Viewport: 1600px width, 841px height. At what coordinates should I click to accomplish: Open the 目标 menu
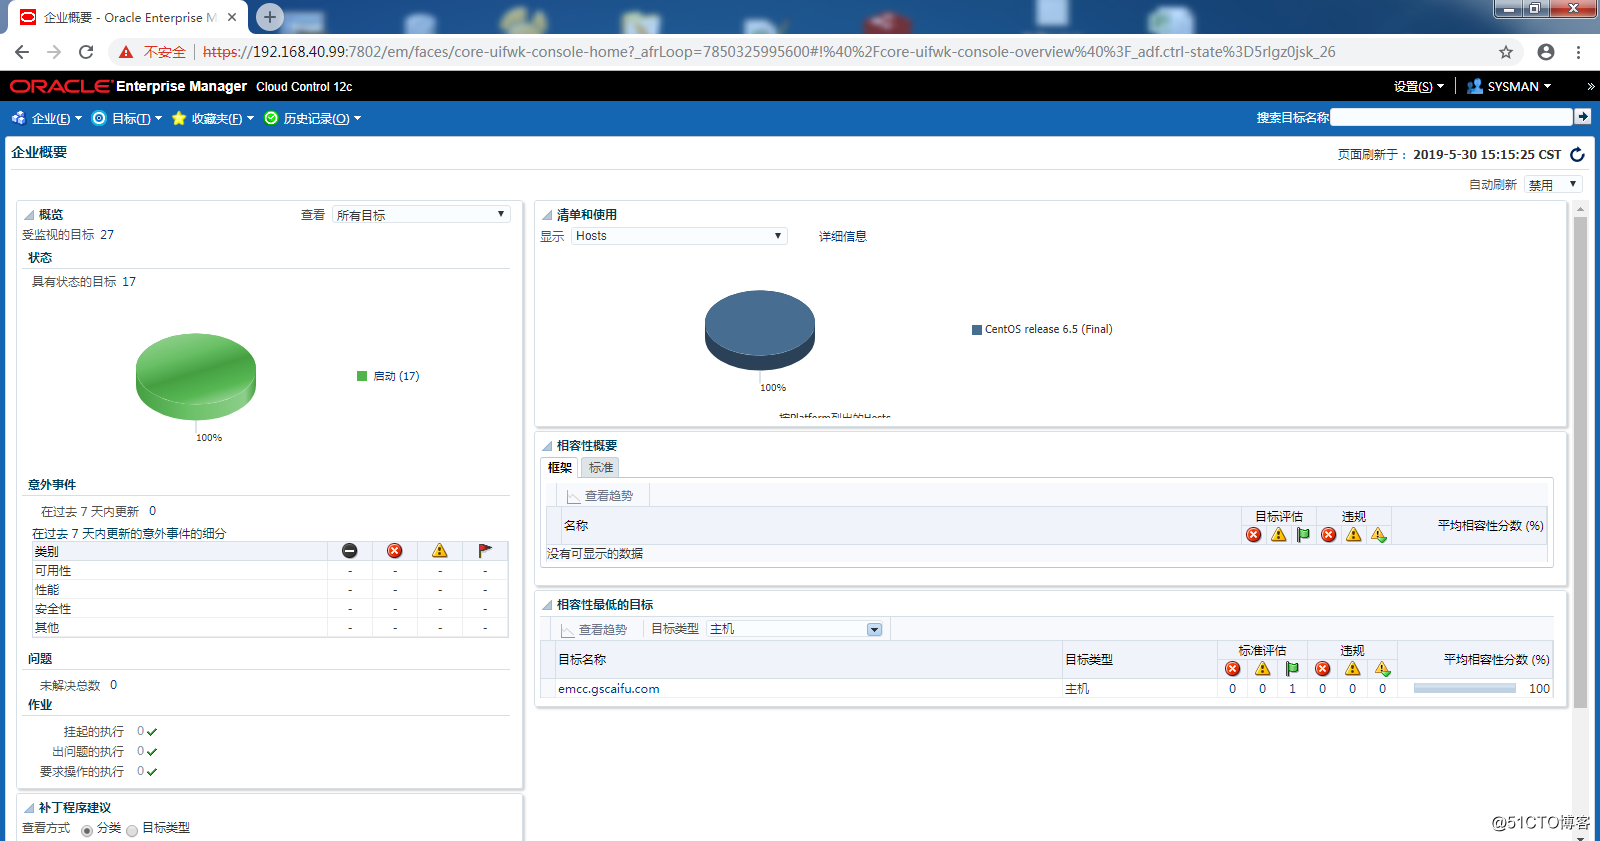(127, 118)
